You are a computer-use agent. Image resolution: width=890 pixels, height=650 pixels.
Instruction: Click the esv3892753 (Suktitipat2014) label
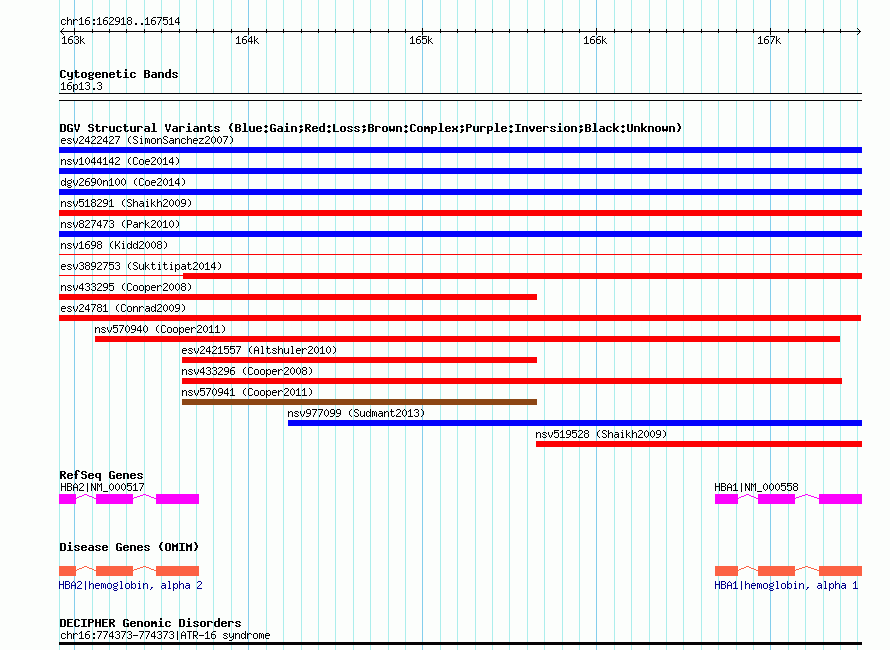click(141, 266)
